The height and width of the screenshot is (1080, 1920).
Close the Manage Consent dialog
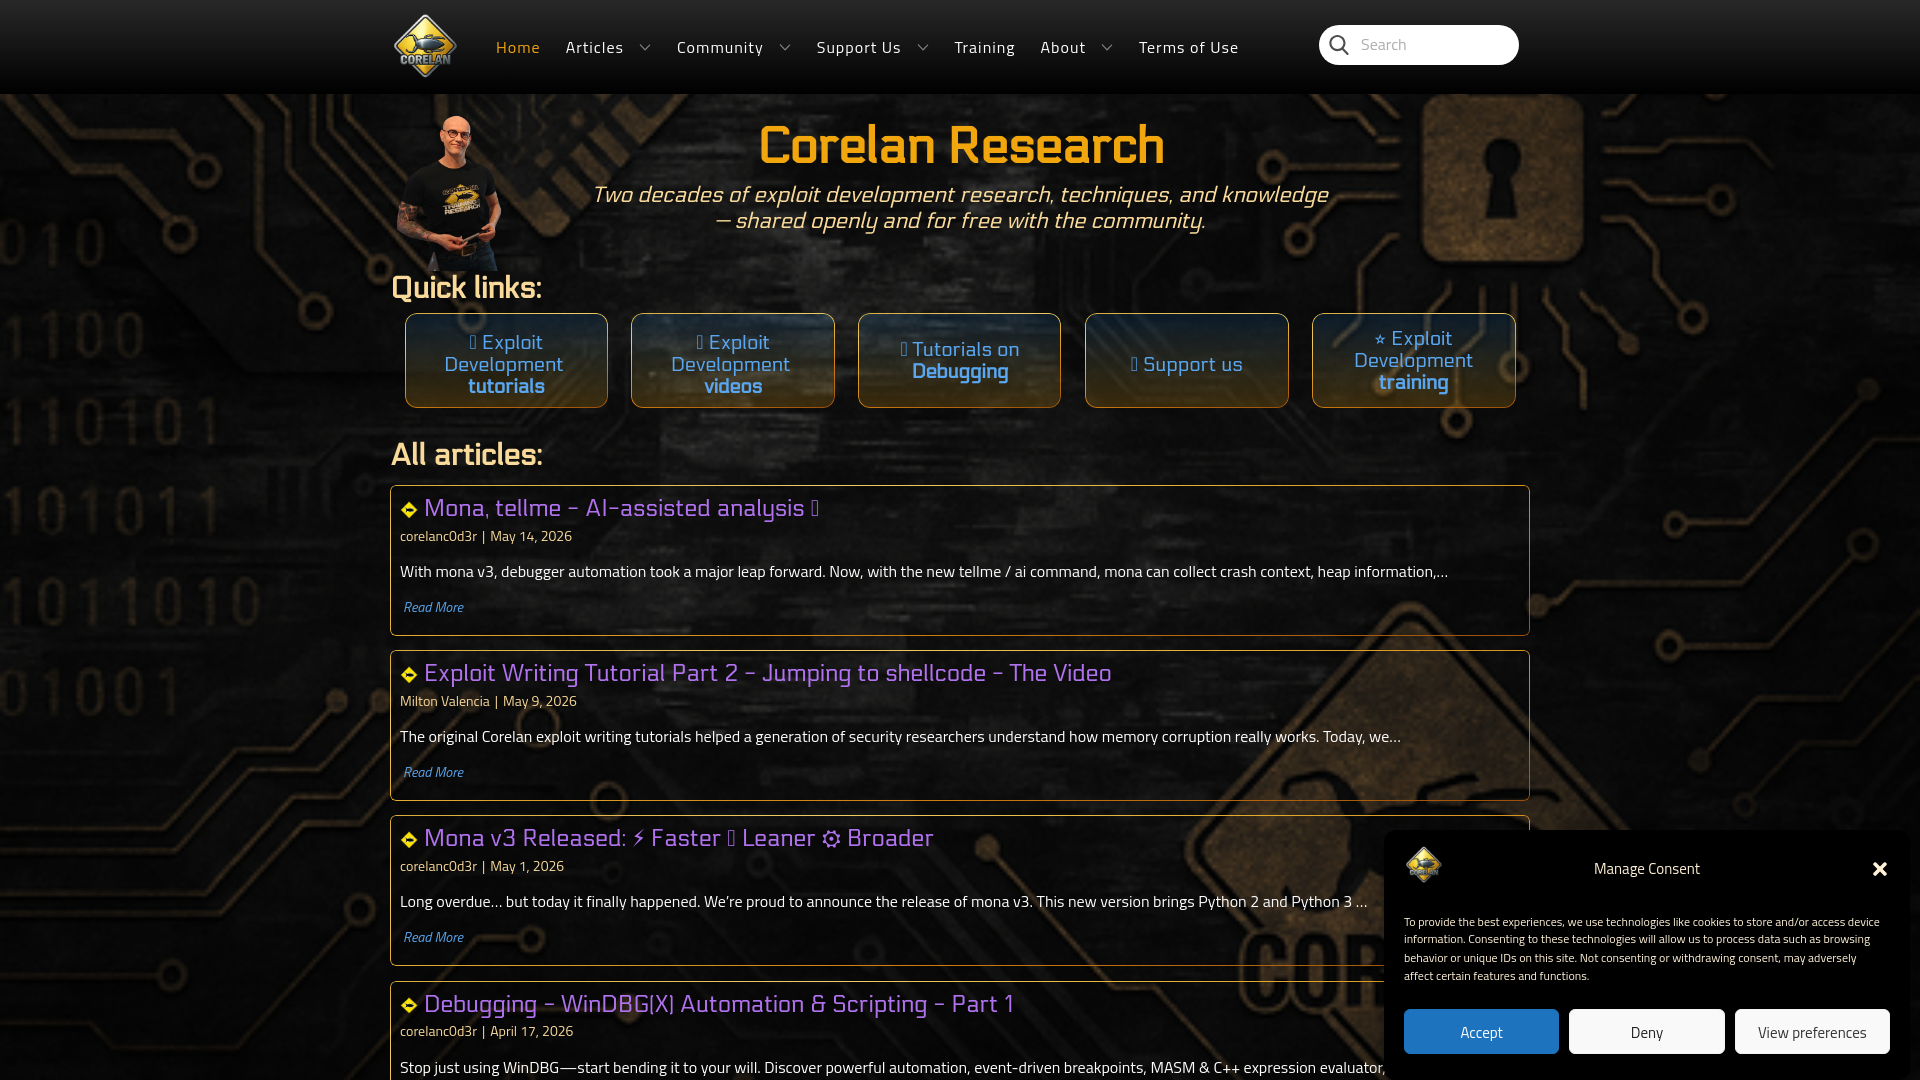tap(1880, 869)
